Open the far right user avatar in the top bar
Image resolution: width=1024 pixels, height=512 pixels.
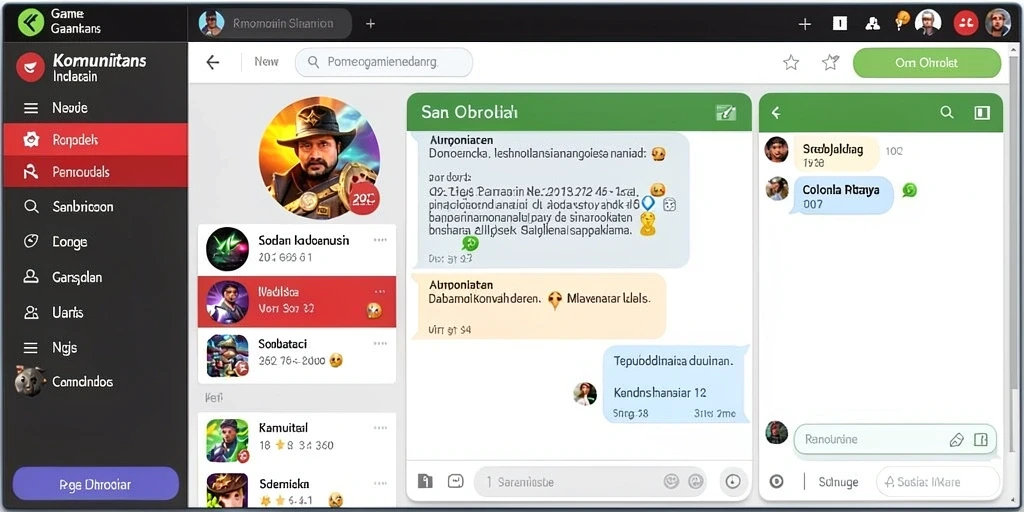998,23
